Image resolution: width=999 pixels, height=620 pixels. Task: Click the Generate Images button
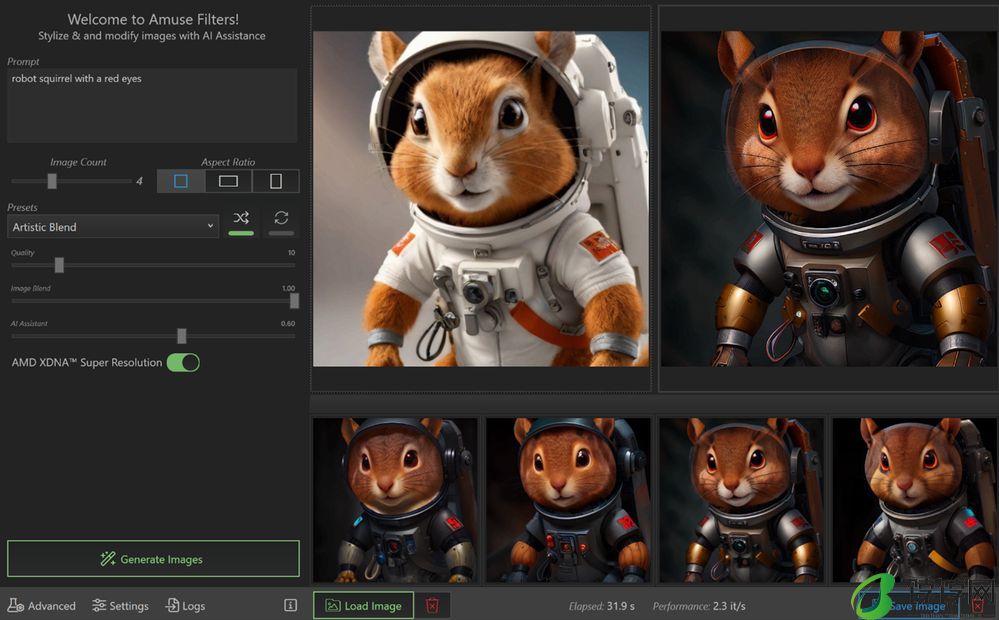coord(153,559)
